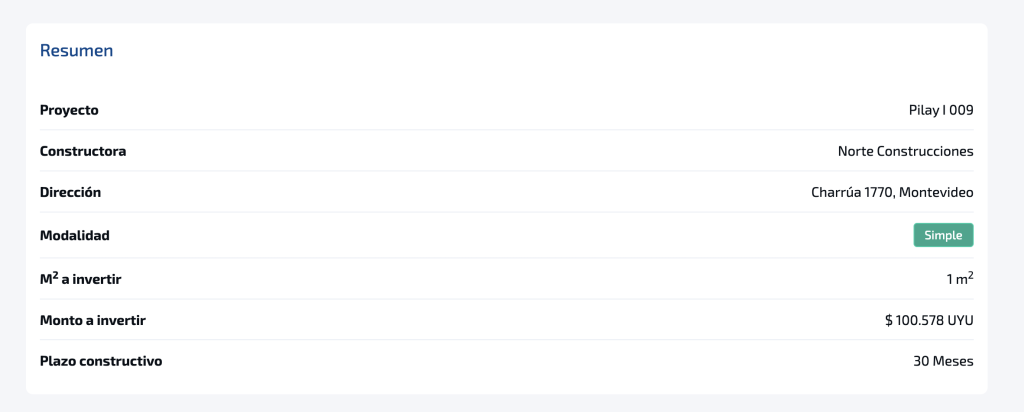Select the Modalidad label
This screenshot has width=1024, height=412.
tap(74, 236)
